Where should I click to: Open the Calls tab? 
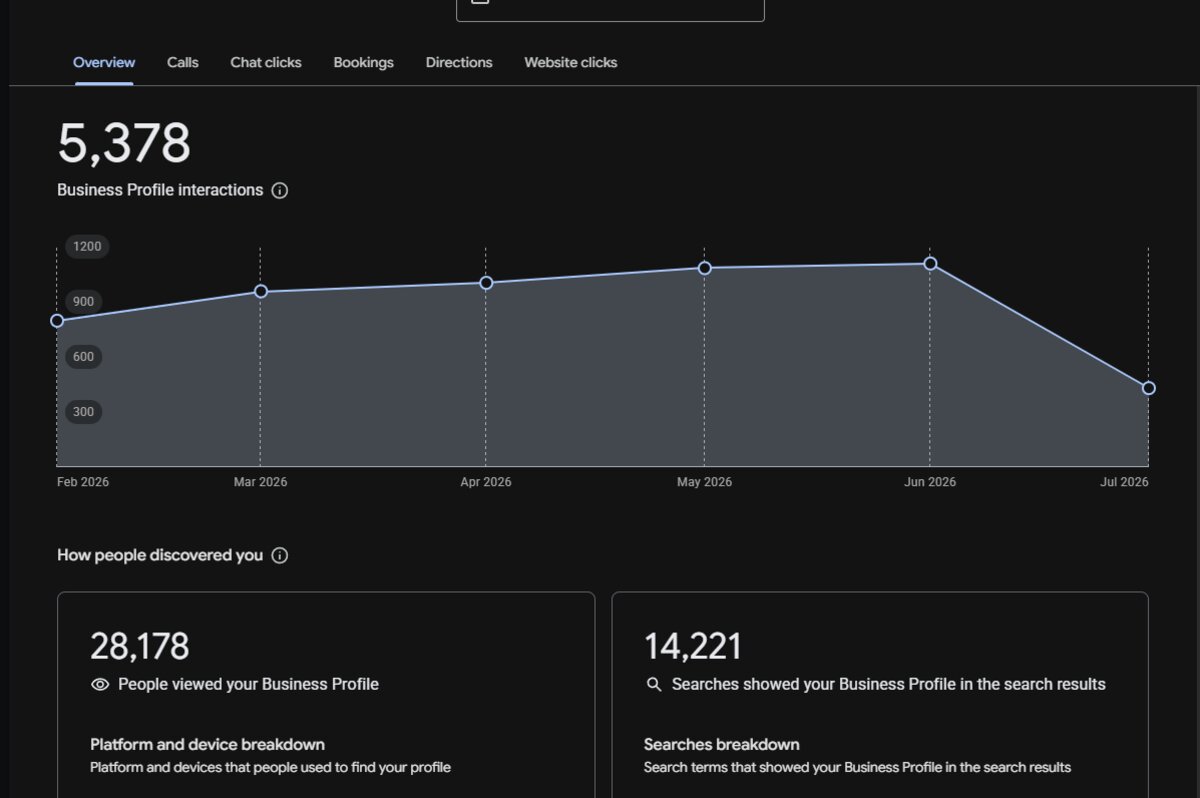pyautogui.click(x=183, y=62)
